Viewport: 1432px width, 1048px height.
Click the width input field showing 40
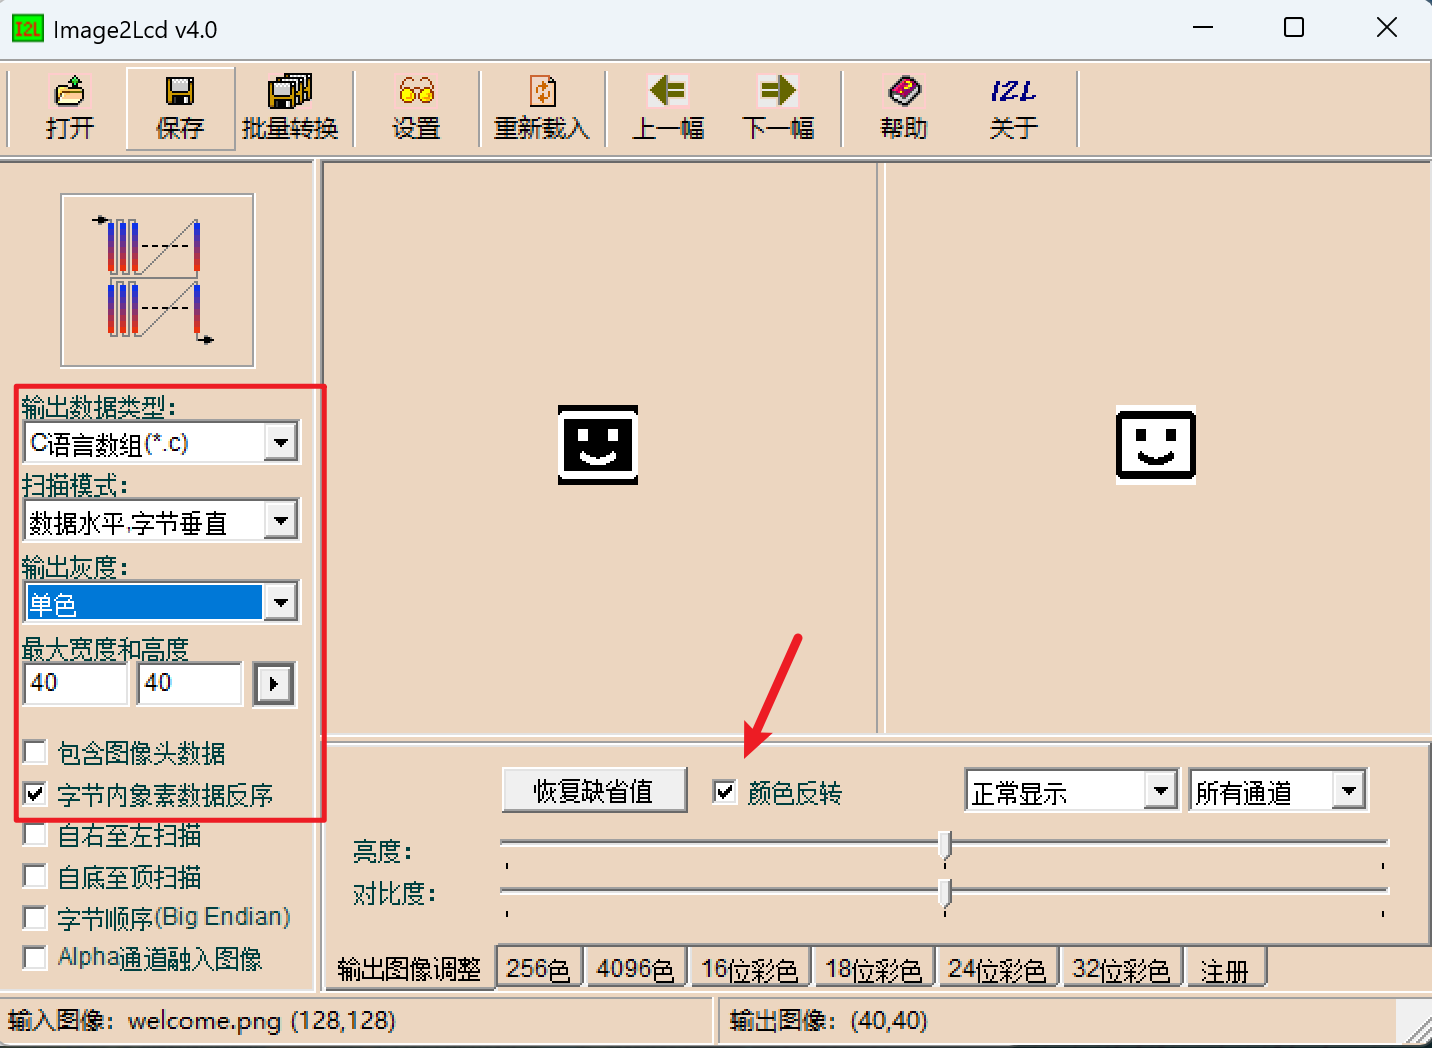pyautogui.click(x=75, y=684)
